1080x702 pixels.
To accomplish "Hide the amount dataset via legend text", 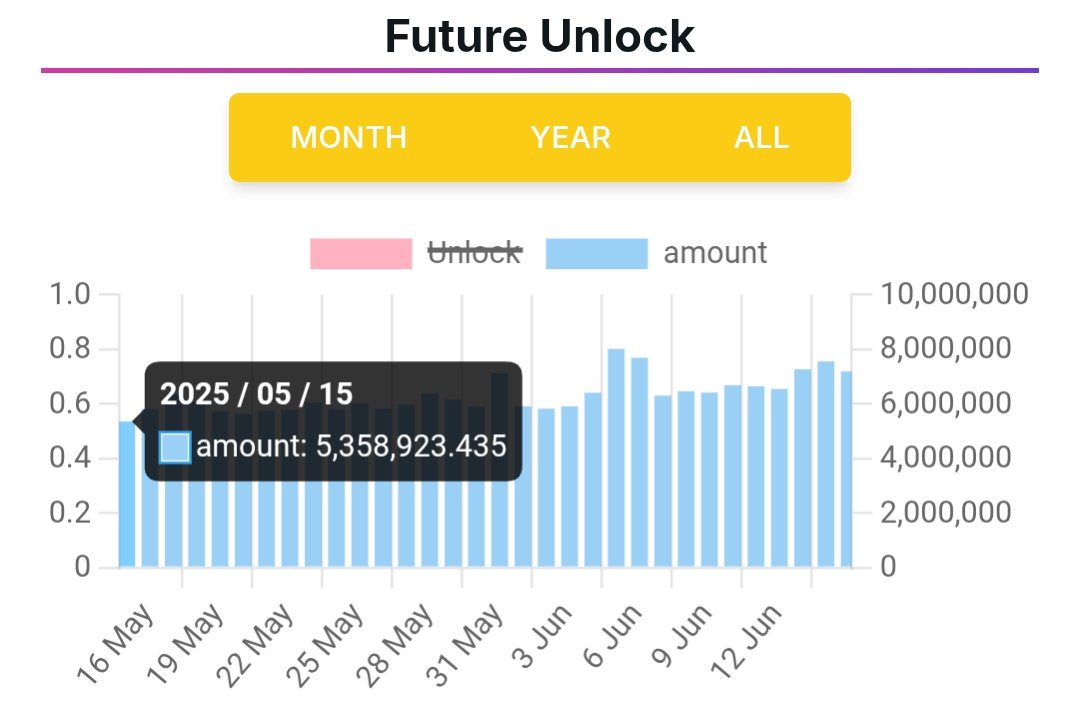I will pyautogui.click(x=715, y=253).
